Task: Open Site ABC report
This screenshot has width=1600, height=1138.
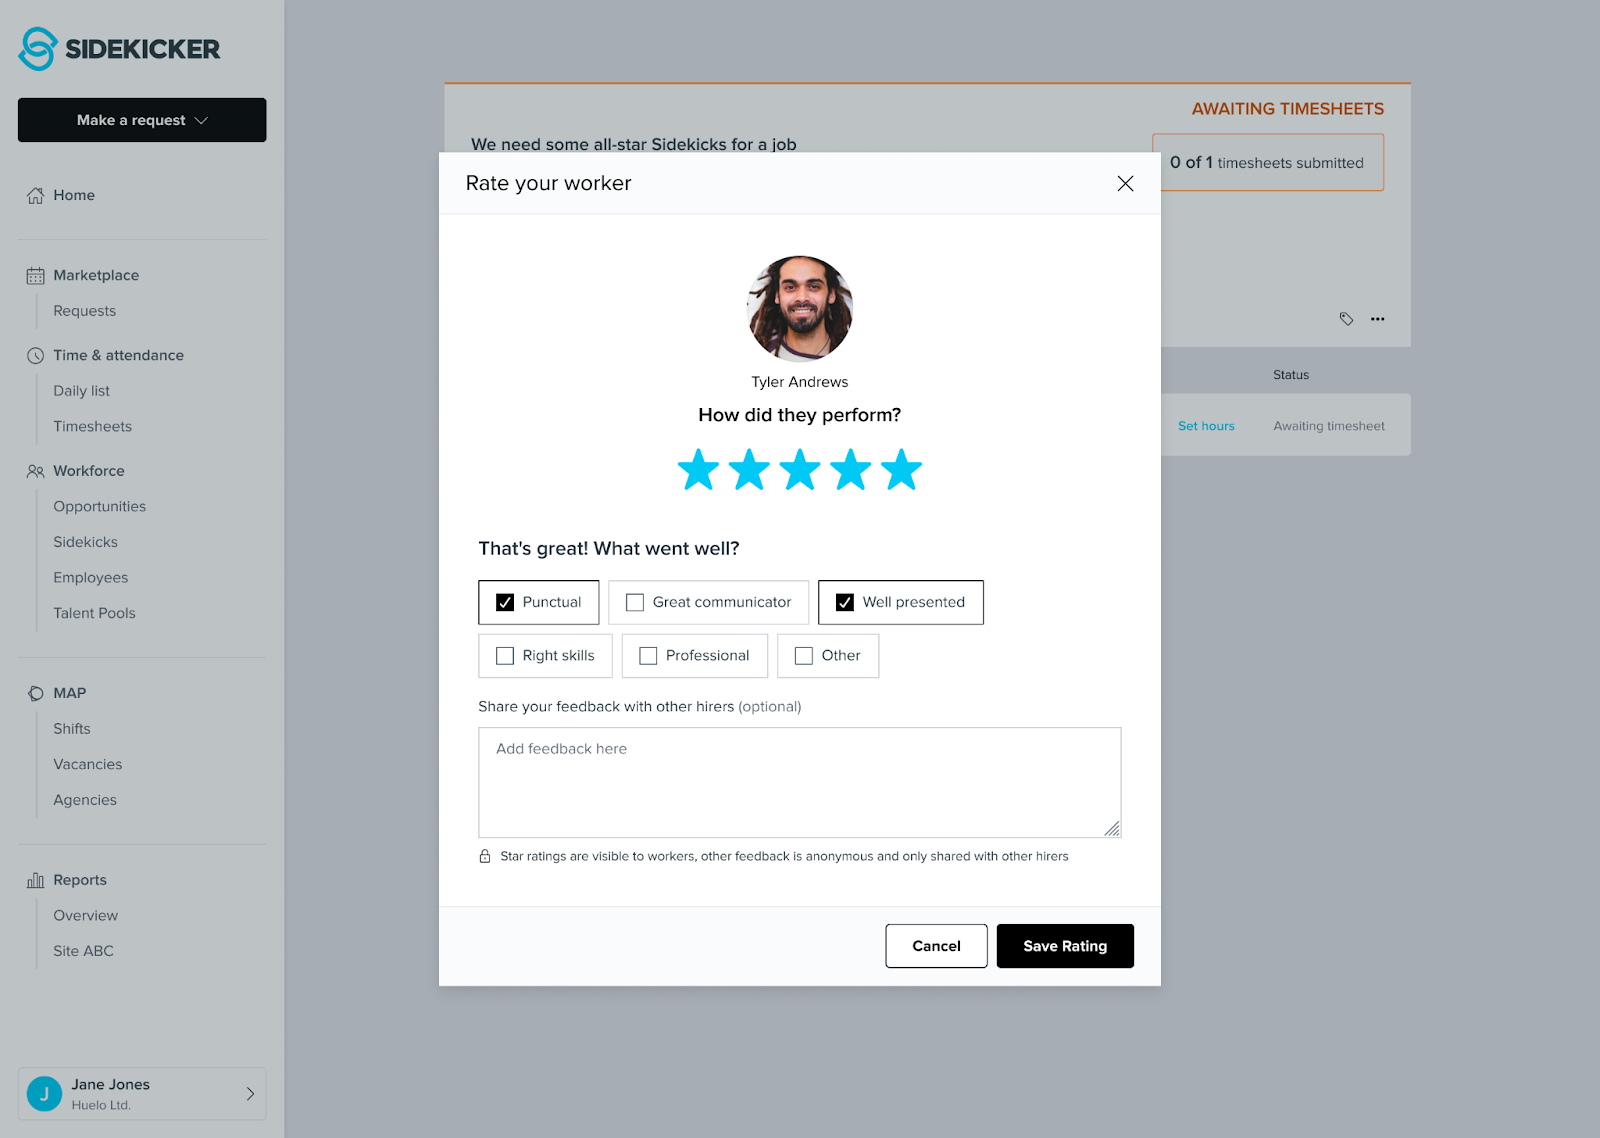Action: tap(84, 951)
